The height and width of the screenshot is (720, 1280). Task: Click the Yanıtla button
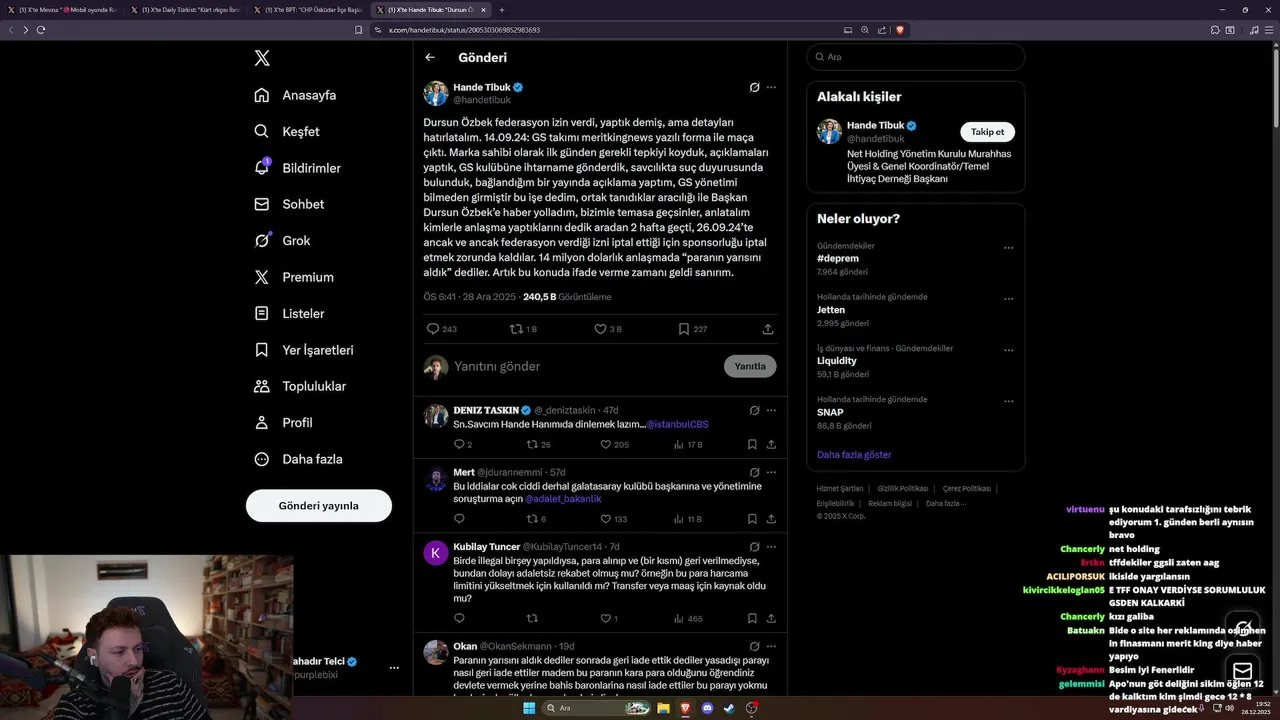click(750, 366)
